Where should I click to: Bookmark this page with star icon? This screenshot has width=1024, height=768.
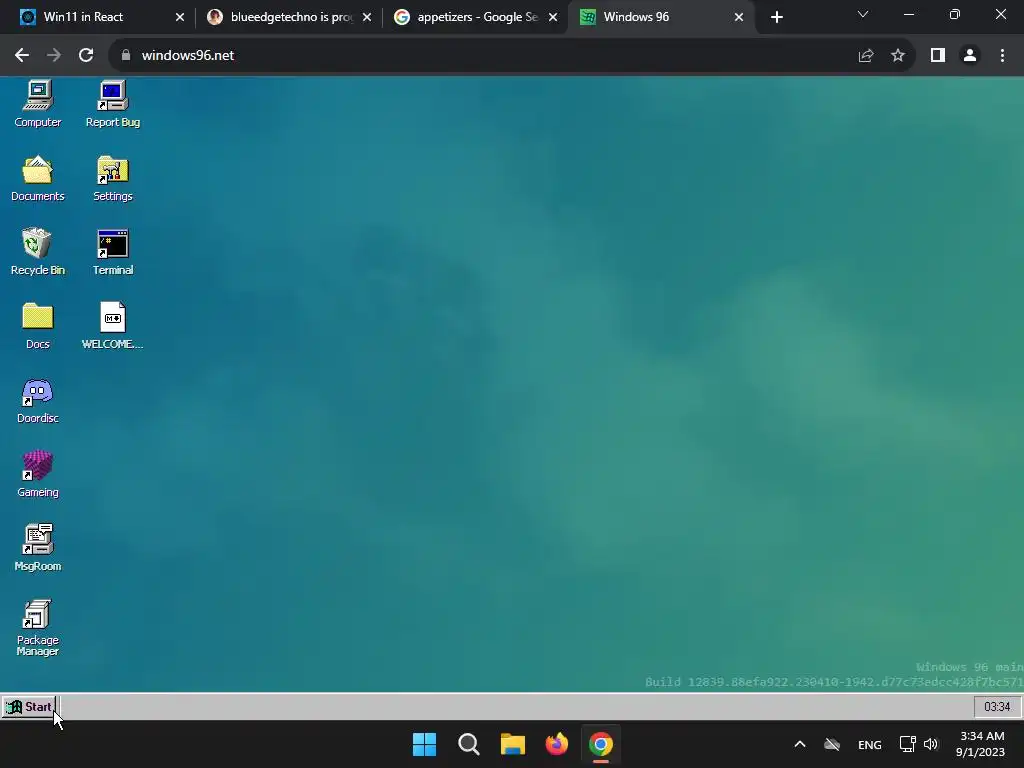coord(898,56)
